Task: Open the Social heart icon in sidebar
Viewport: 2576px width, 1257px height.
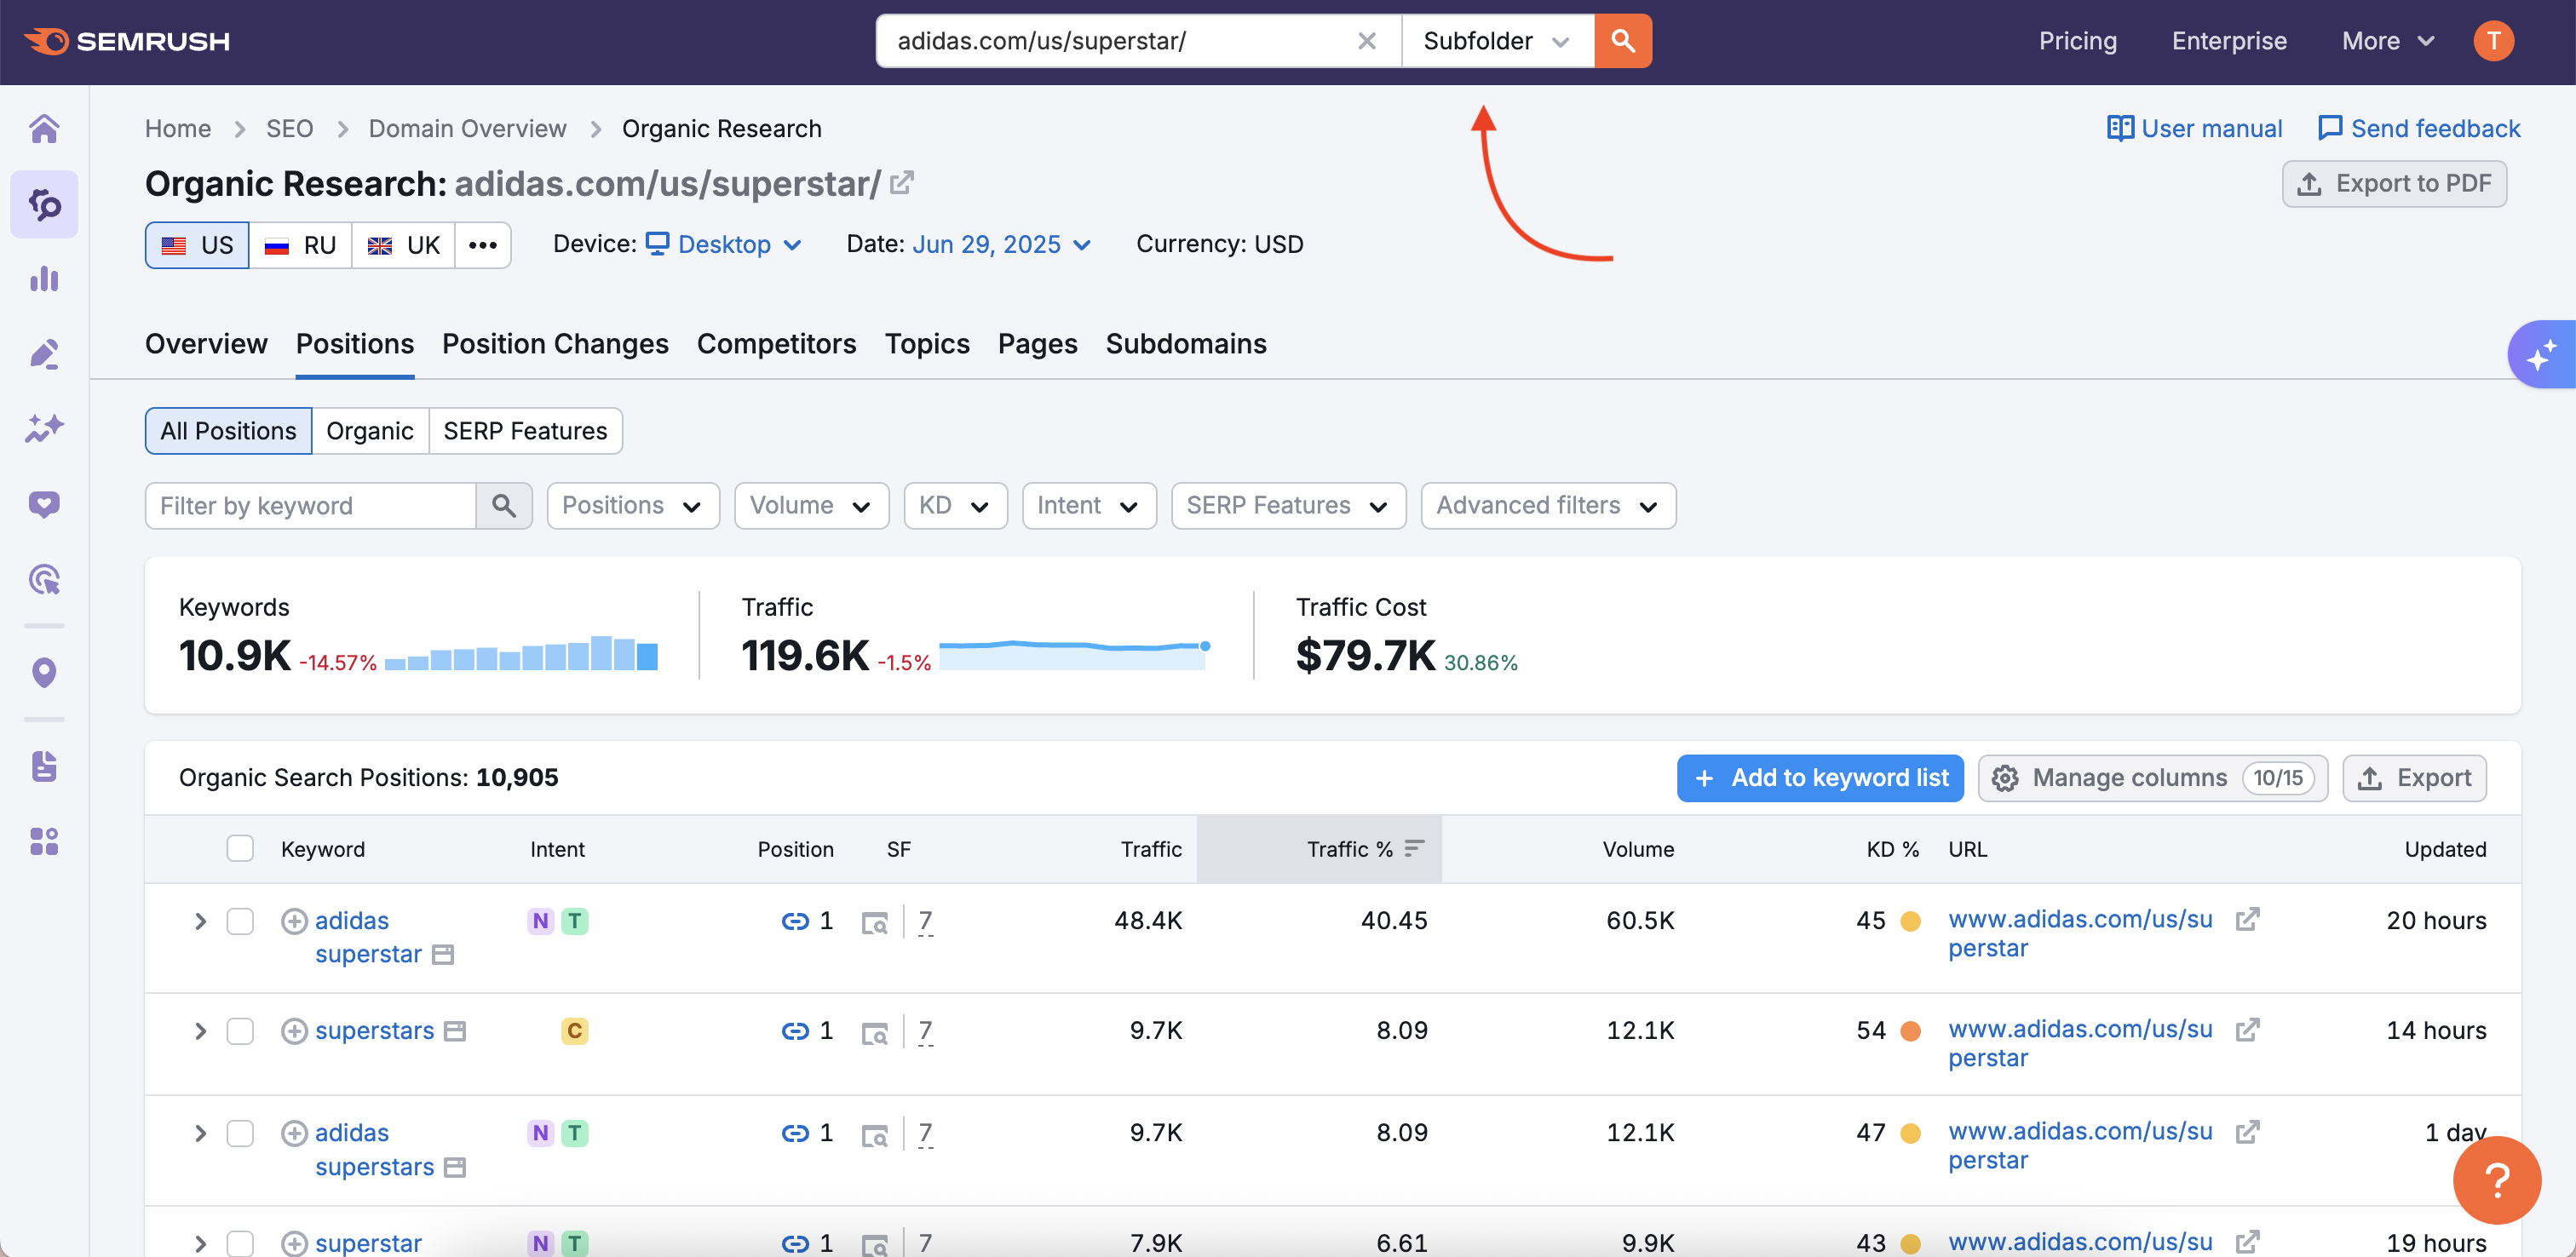Action: click(44, 504)
